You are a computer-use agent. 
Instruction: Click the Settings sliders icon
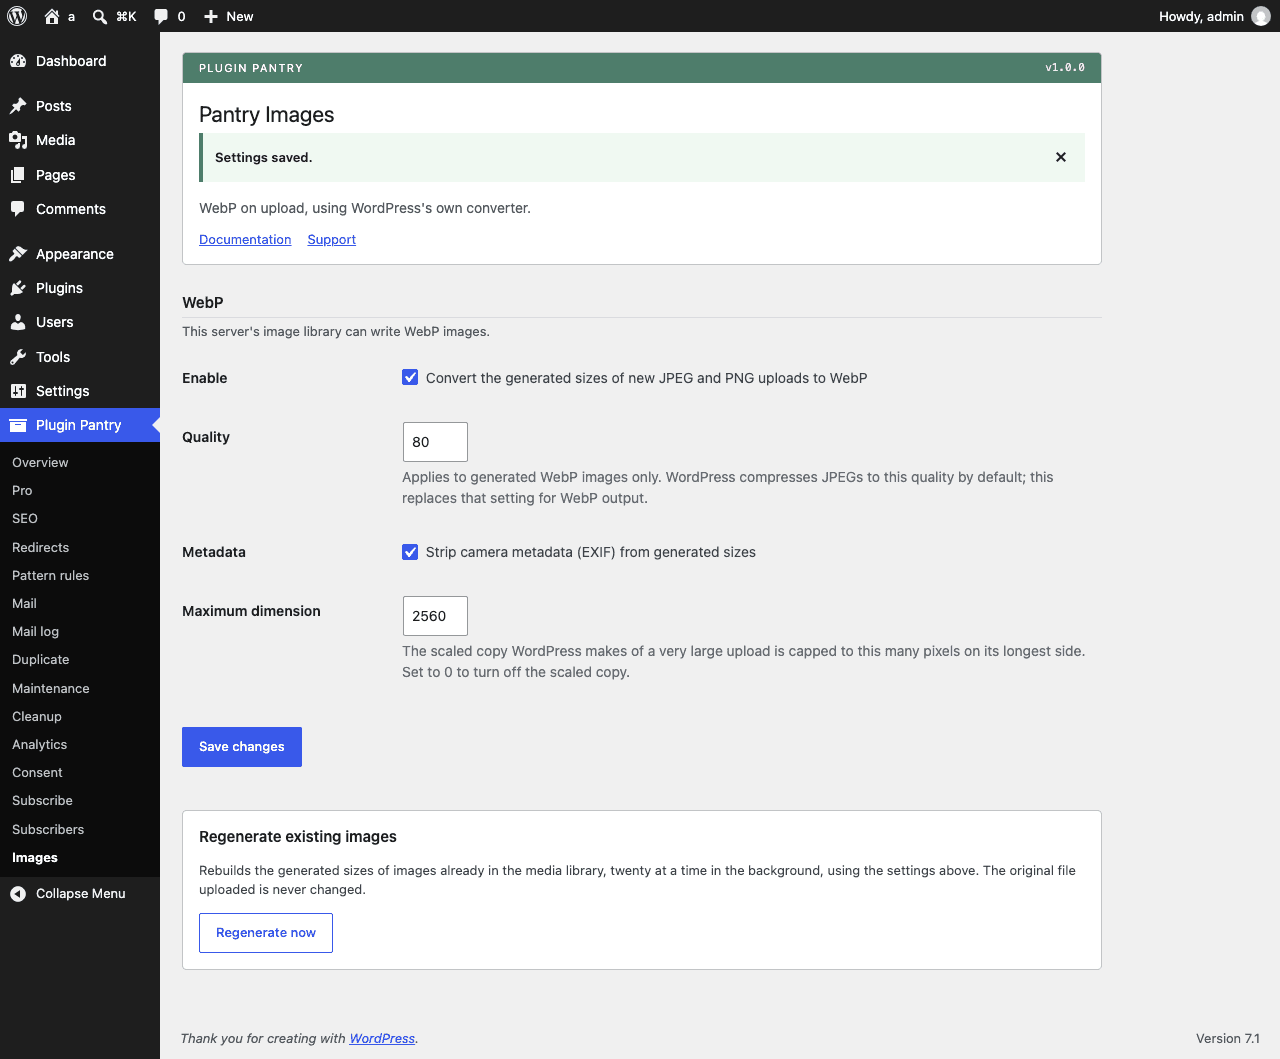tap(18, 391)
